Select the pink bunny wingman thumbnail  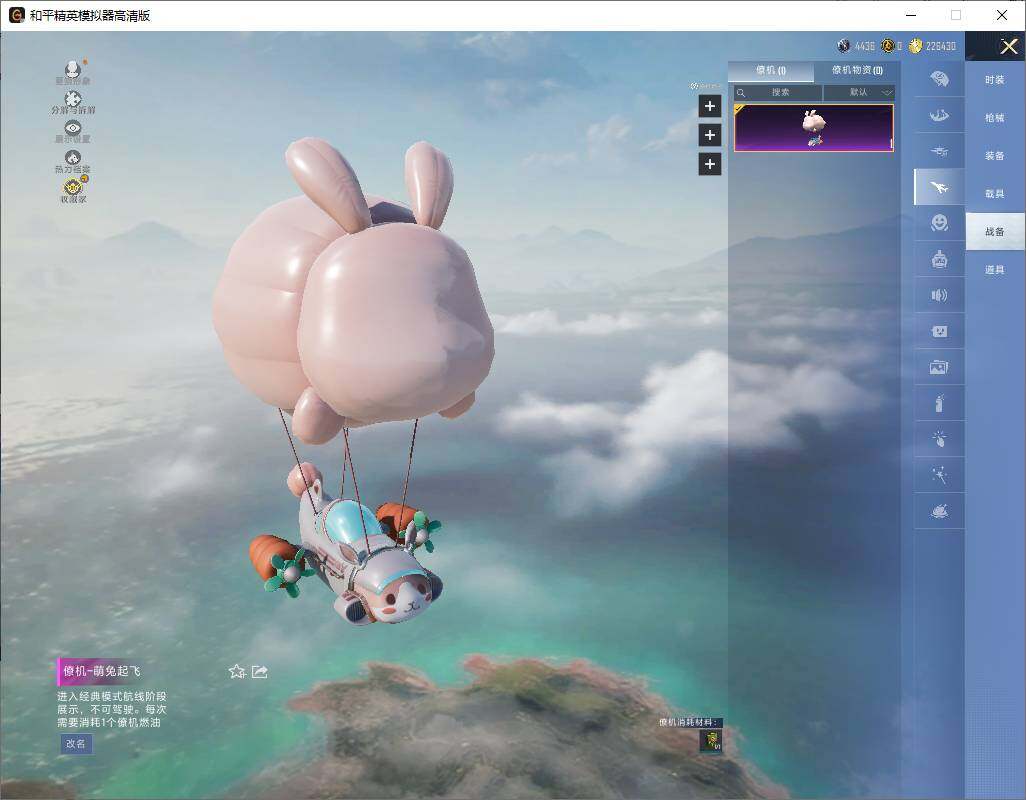[x=813, y=128]
